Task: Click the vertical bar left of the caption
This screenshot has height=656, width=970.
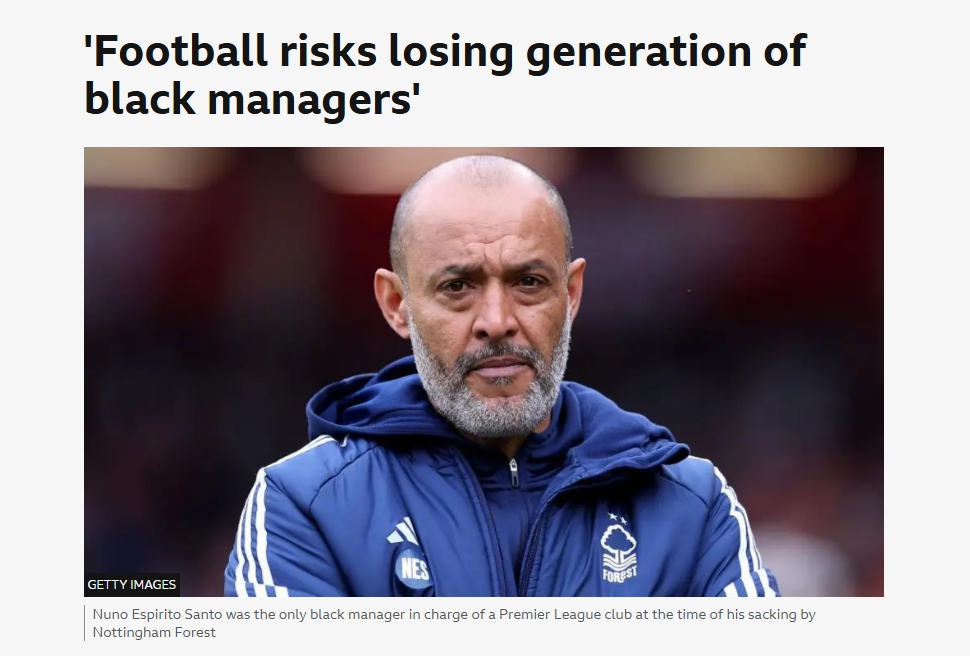Action: (85, 623)
